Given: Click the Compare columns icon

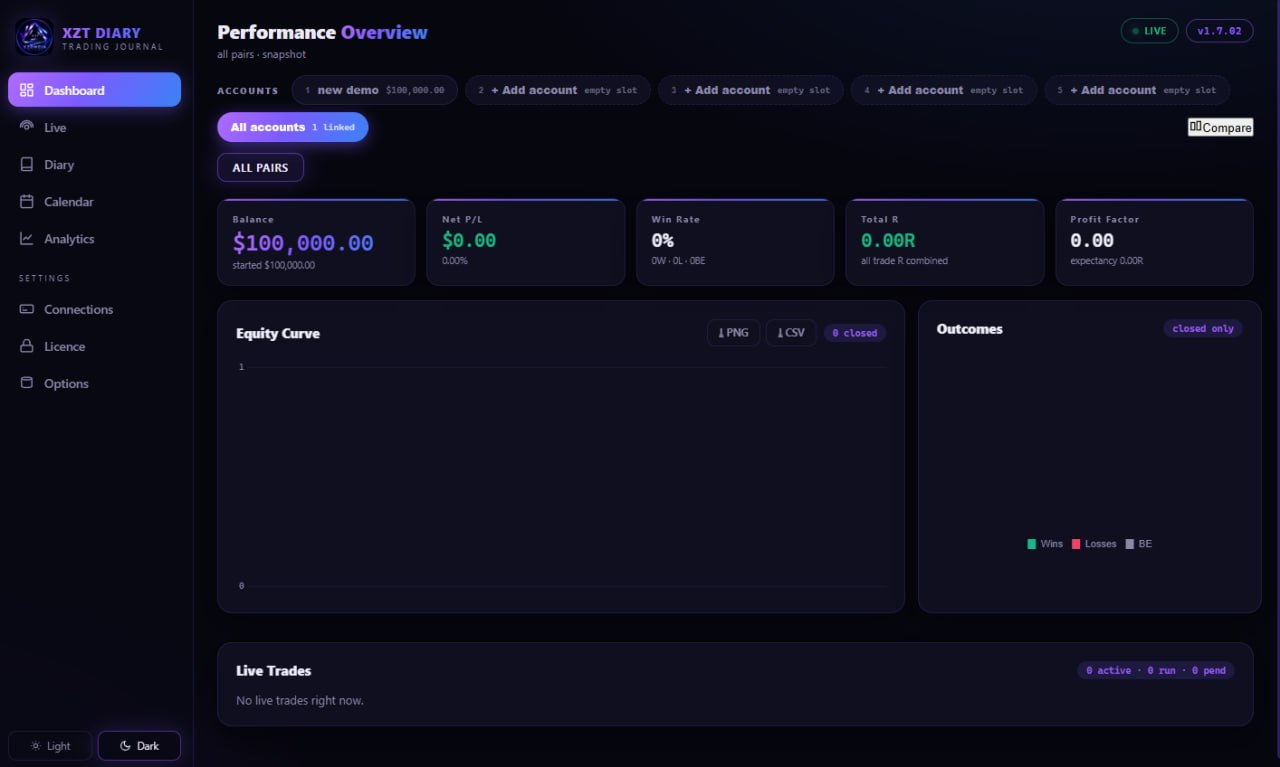Looking at the screenshot, I should pos(1195,127).
